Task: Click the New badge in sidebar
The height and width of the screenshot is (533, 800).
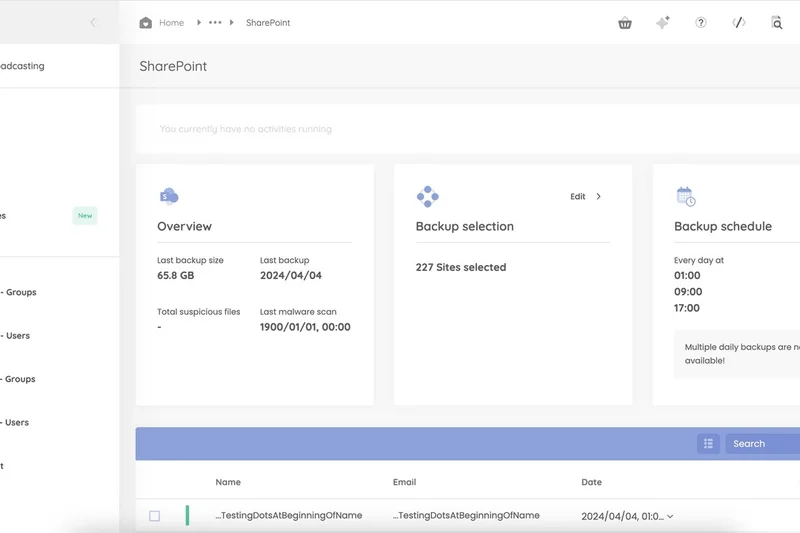Action: click(85, 216)
